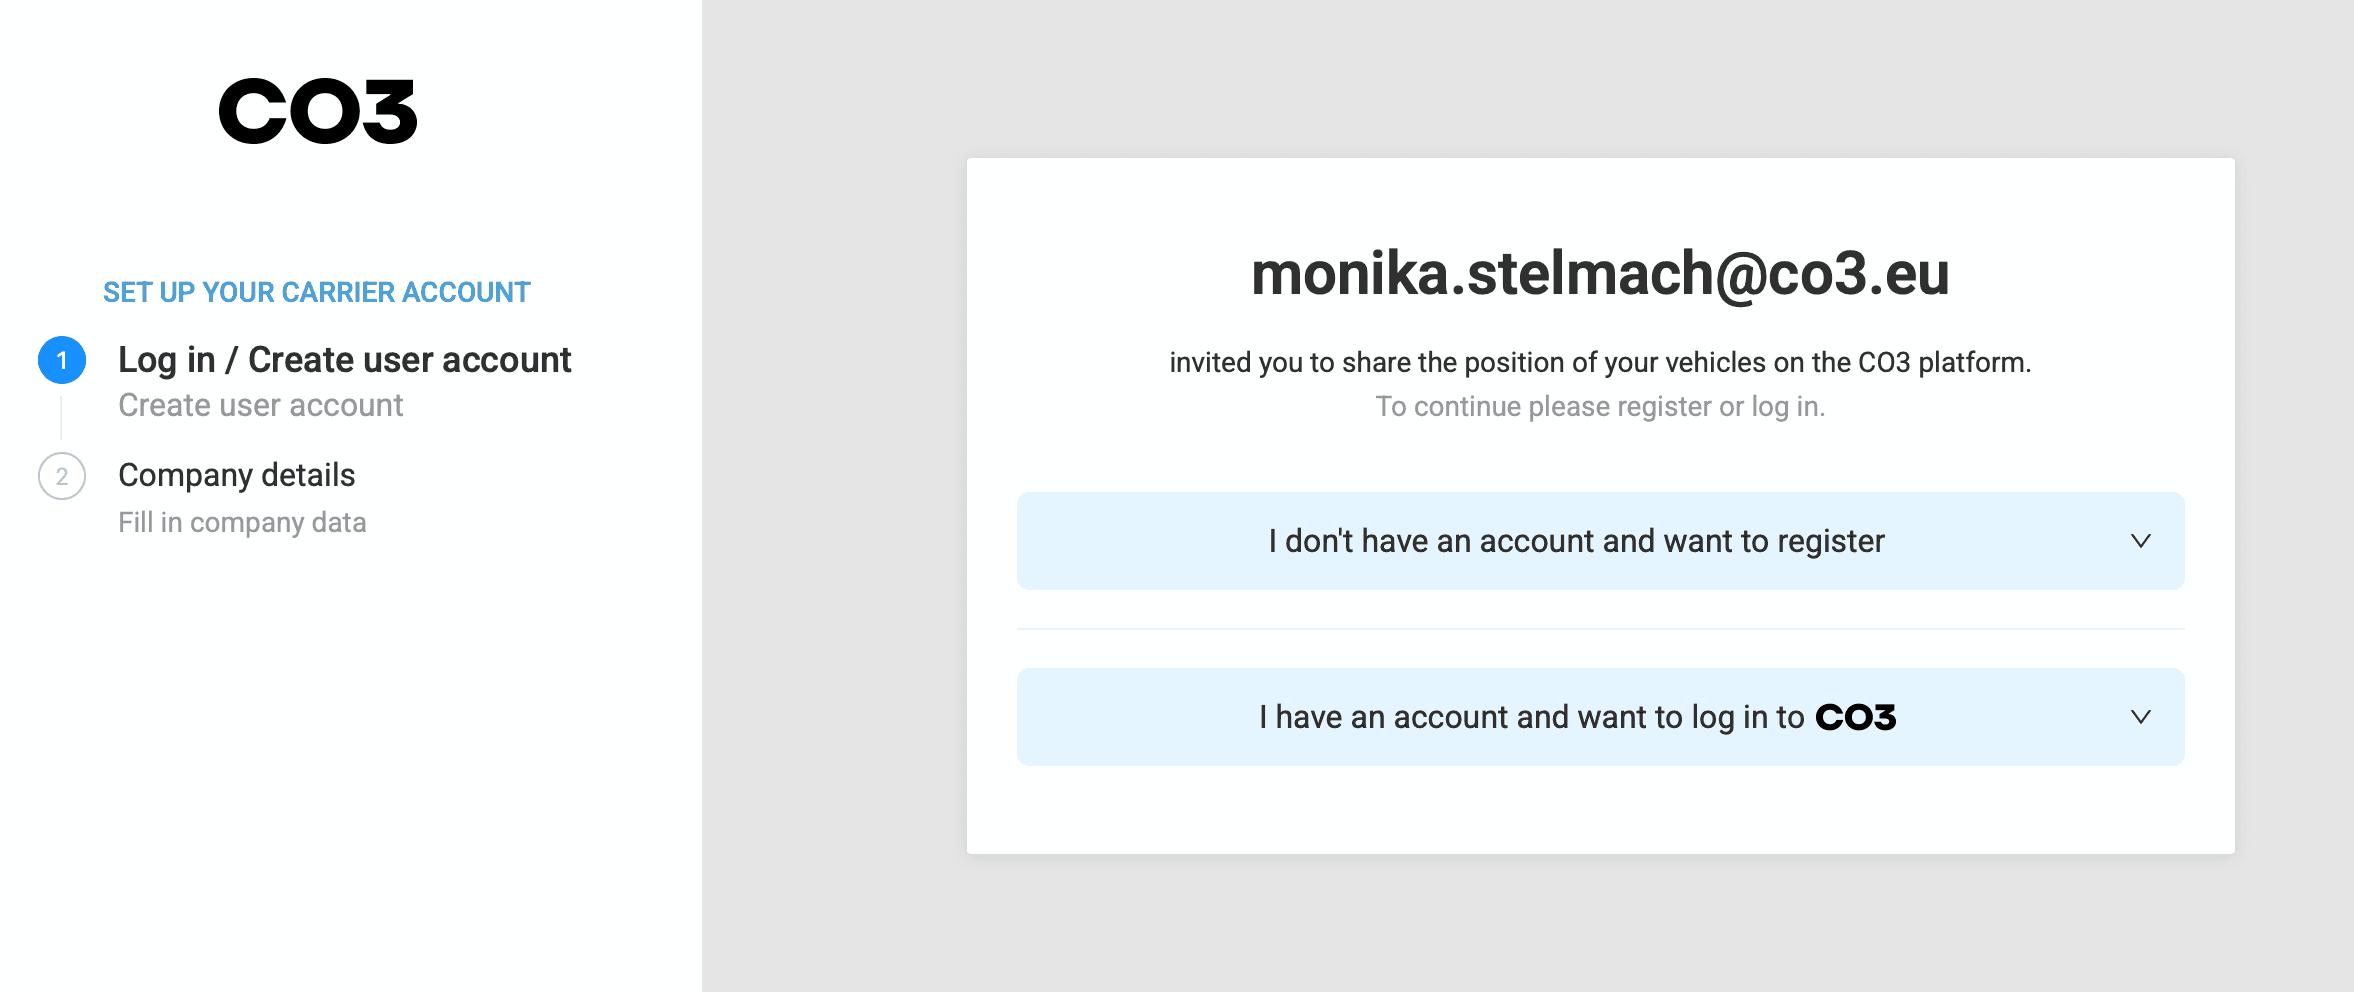Click "To continue please register or log in" text
The height and width of the screenshot is (992, 2354).
tap(1600, 406)
